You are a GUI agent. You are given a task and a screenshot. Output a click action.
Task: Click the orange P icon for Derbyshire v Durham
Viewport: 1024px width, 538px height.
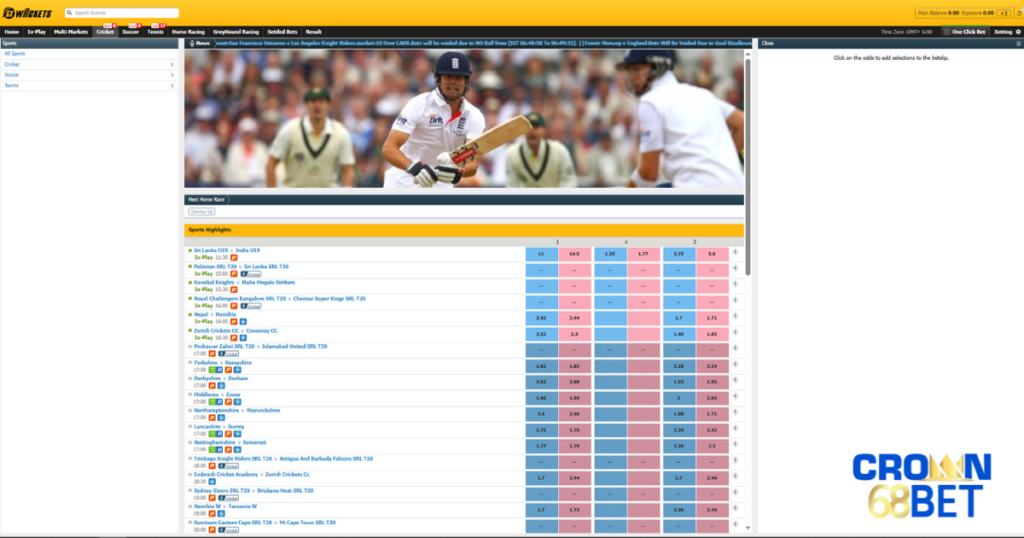tap(212, 386)
